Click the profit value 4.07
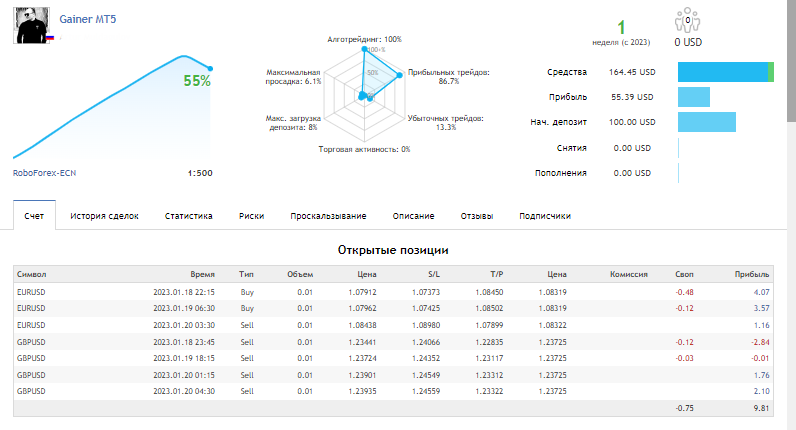This screenshot has height=430, width=796. click(761, 292)
